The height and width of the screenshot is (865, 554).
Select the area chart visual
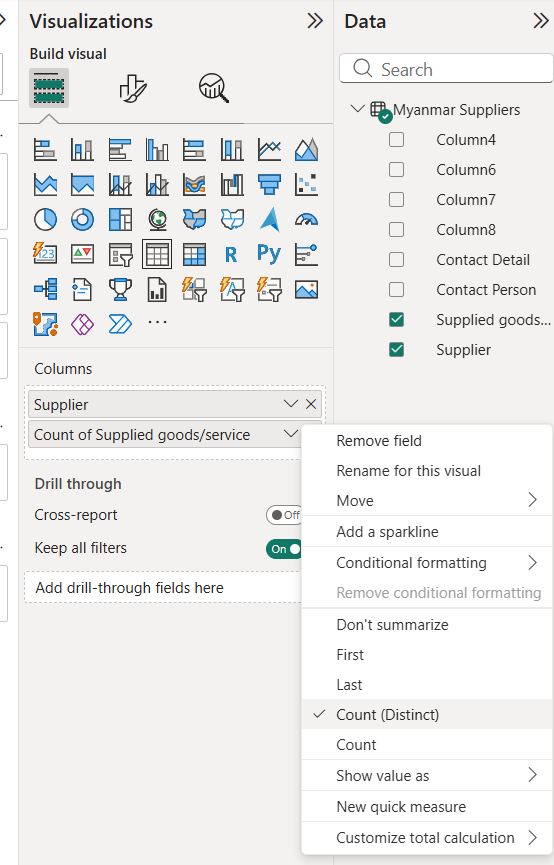tap(306, 149)
